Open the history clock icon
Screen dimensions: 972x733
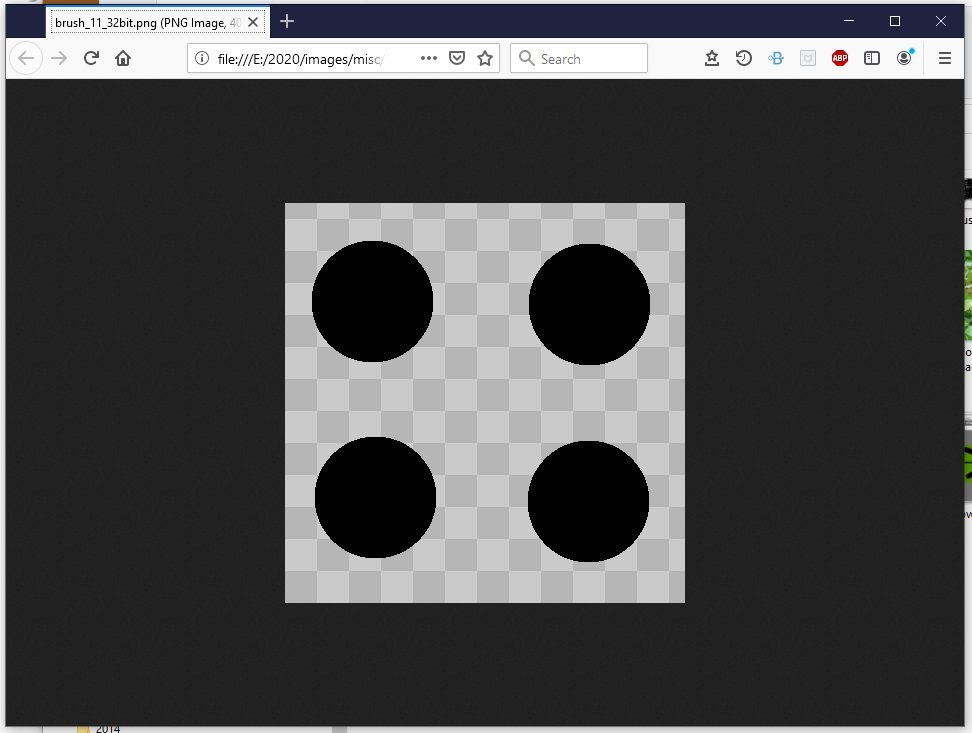(743, 58)
